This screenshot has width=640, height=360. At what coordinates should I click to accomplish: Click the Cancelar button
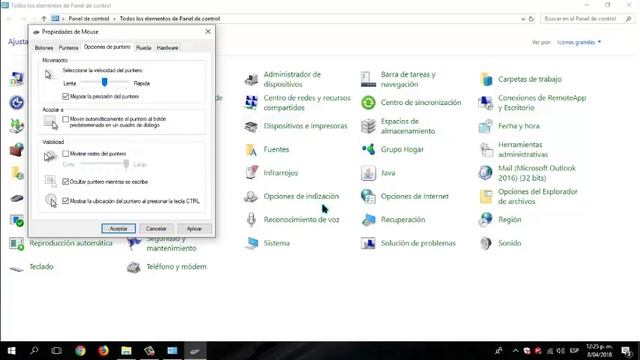tap(156, 229)
